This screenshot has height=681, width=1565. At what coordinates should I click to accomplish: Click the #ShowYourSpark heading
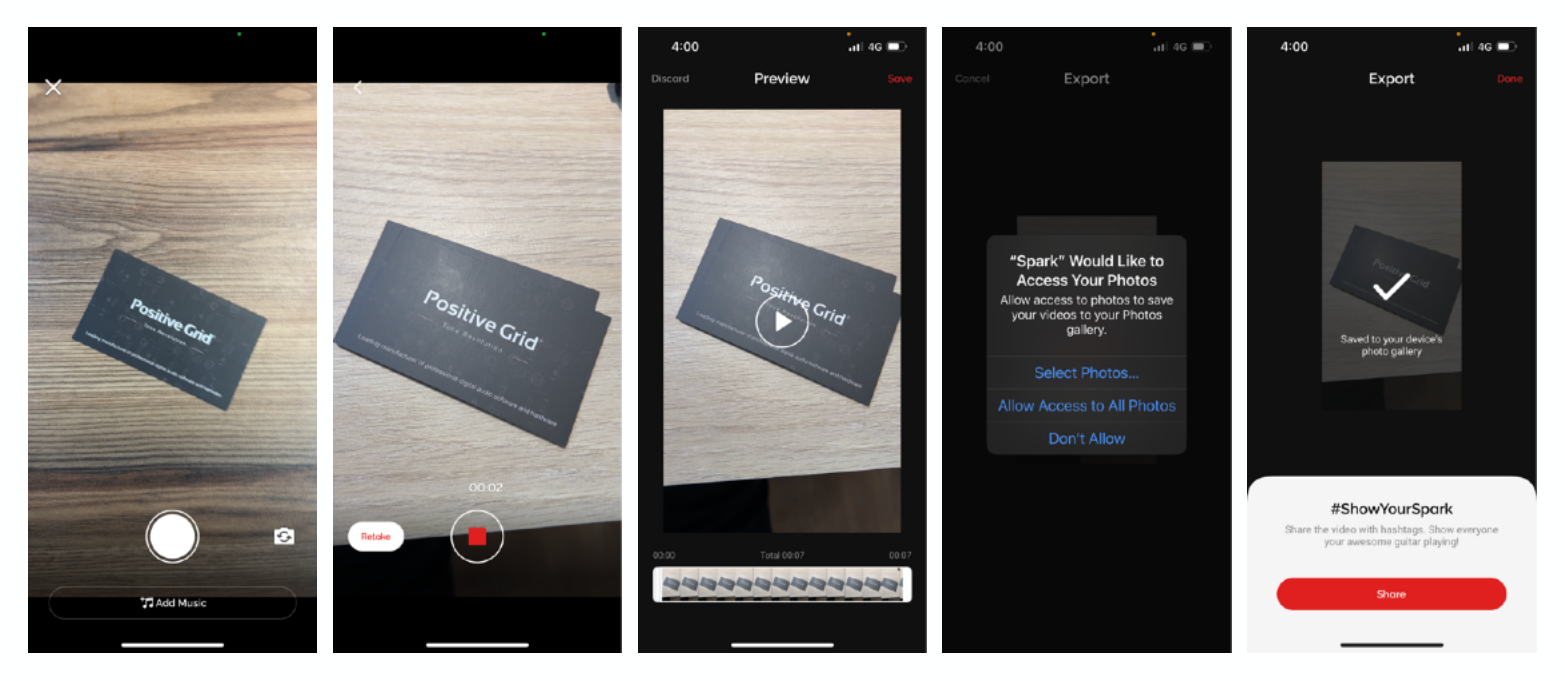click(x=1391, y=509)
